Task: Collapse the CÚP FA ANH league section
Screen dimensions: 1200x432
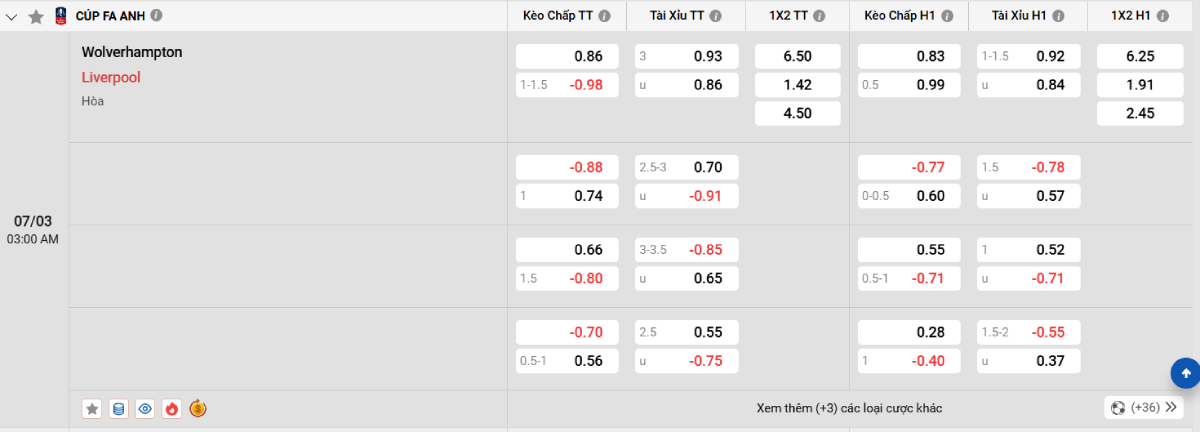Action: [x=12, y=17]
